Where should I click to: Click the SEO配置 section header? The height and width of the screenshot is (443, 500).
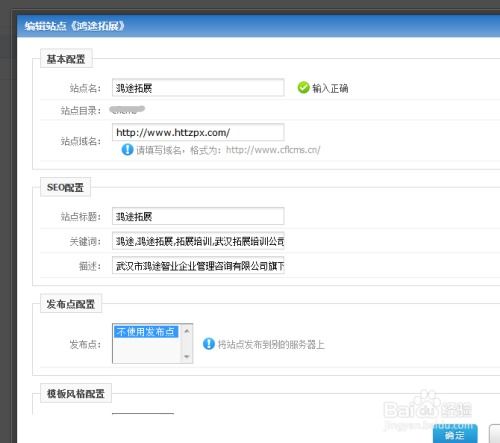(x=65, y=187)
